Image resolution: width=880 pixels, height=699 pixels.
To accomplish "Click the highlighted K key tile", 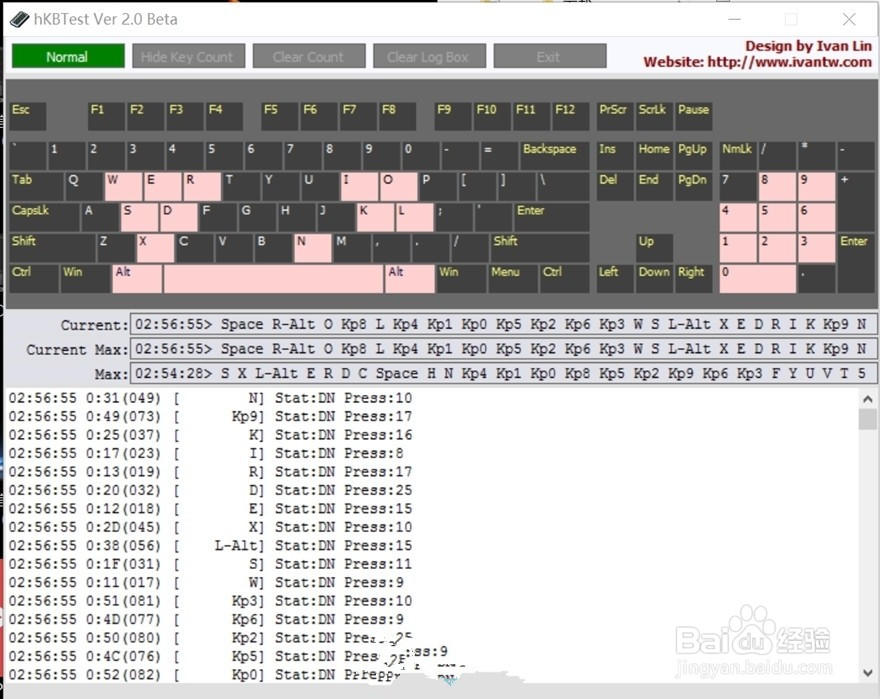I will point(375,217).
